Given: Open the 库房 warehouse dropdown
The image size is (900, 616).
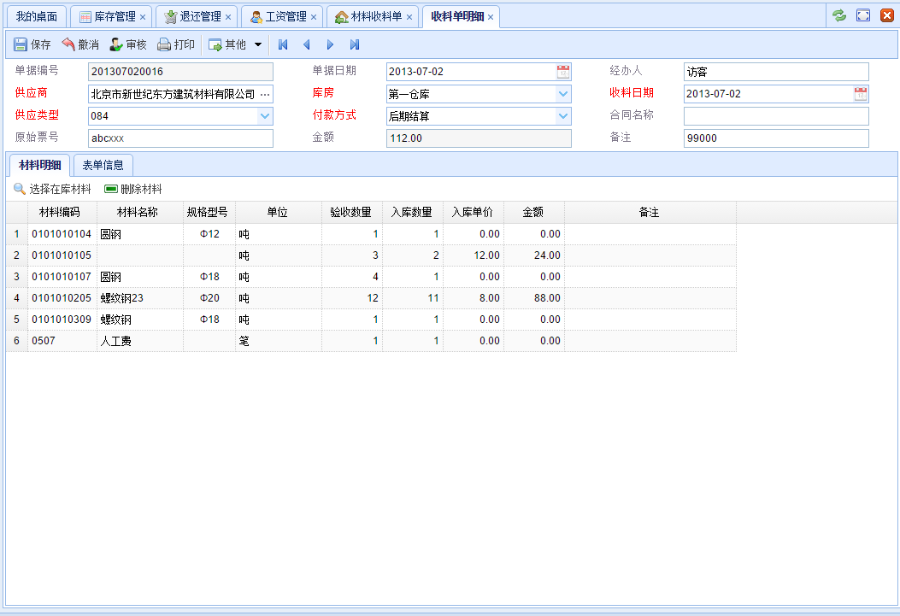Looking at the screenshot, I should coord(562,95).
